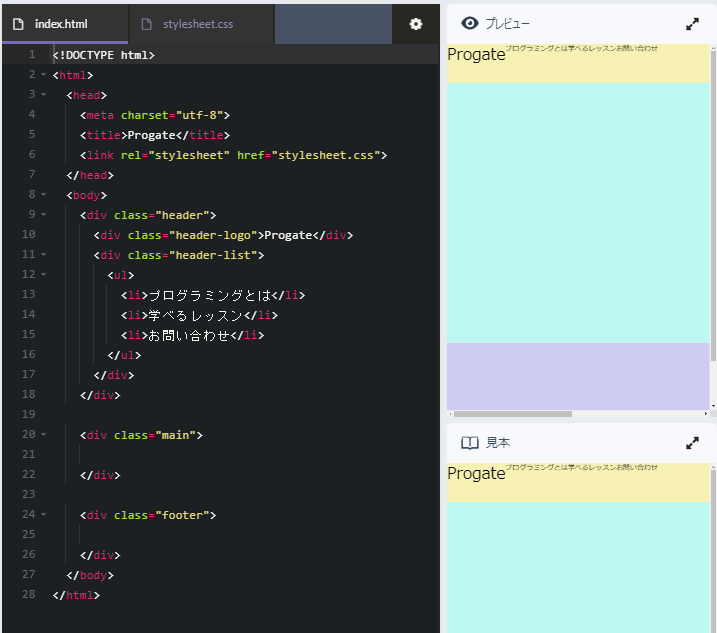The height and width of the screenshot is (633, 717).
Task: Collapse the header div fold on line 9
Action: pyautogui.click(x=43, y=215)
